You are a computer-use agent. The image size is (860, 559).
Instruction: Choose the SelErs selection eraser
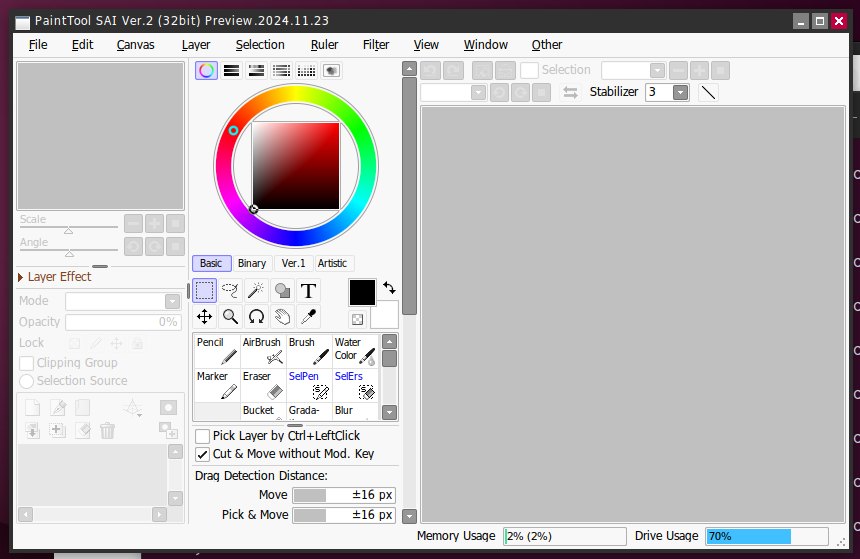355,385
